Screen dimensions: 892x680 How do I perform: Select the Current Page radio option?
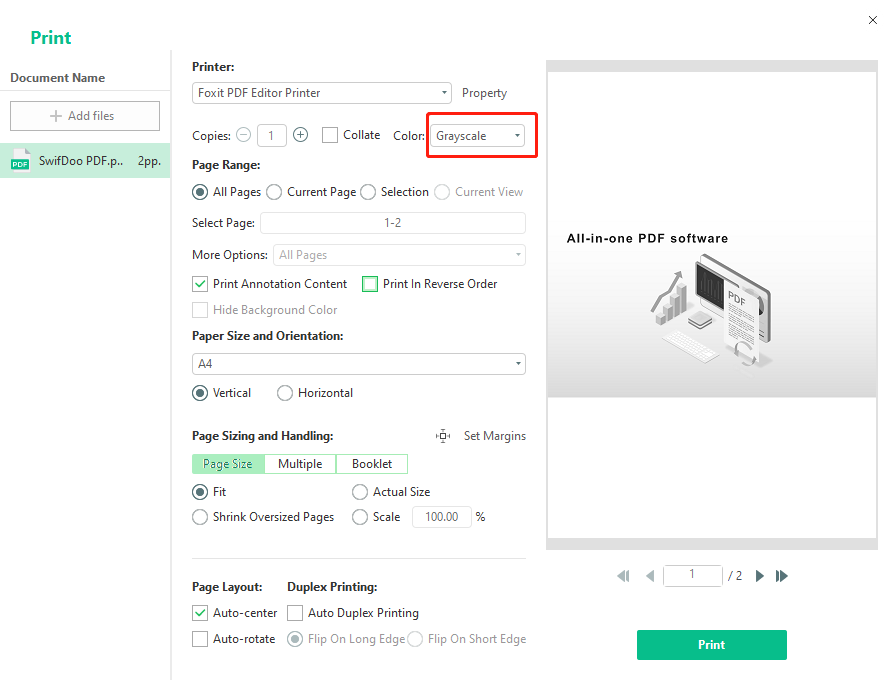(274, 191)
